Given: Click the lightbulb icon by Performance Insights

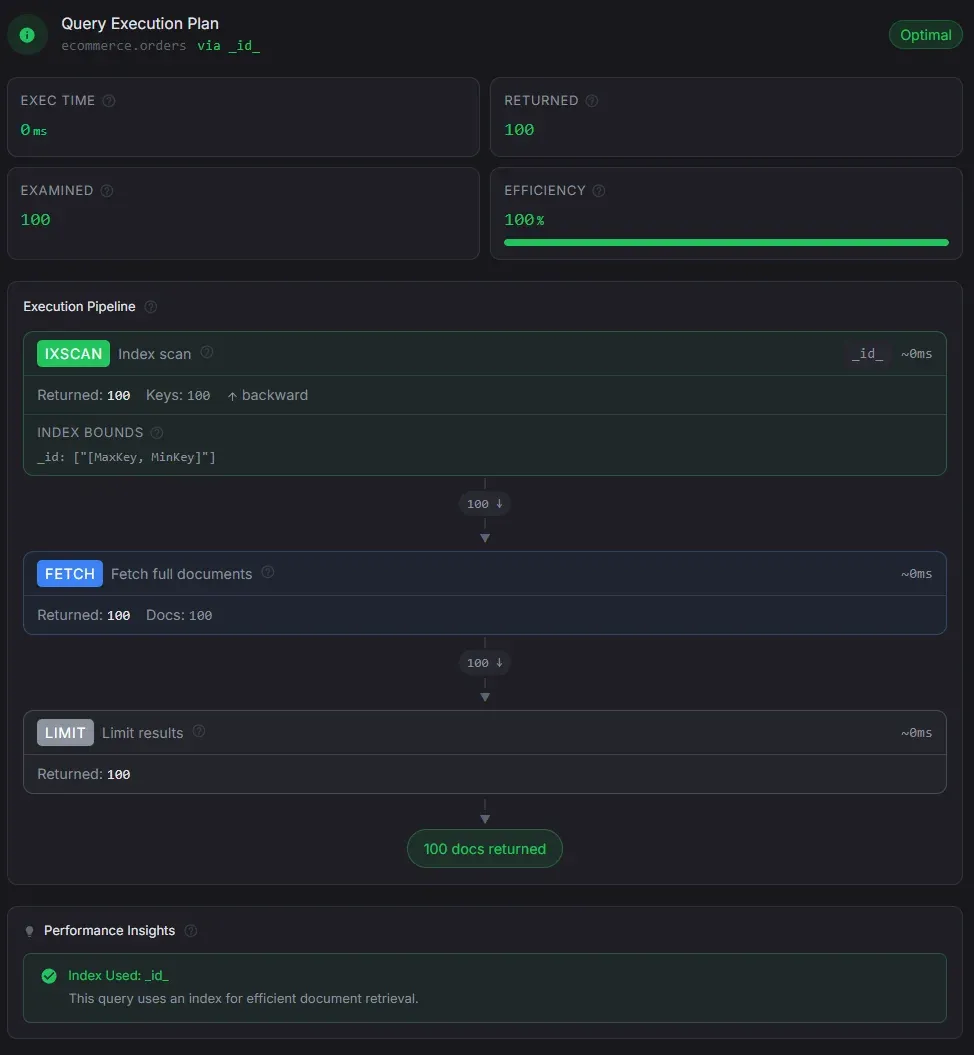Looking at the screenshot, I should coord(30,931).
